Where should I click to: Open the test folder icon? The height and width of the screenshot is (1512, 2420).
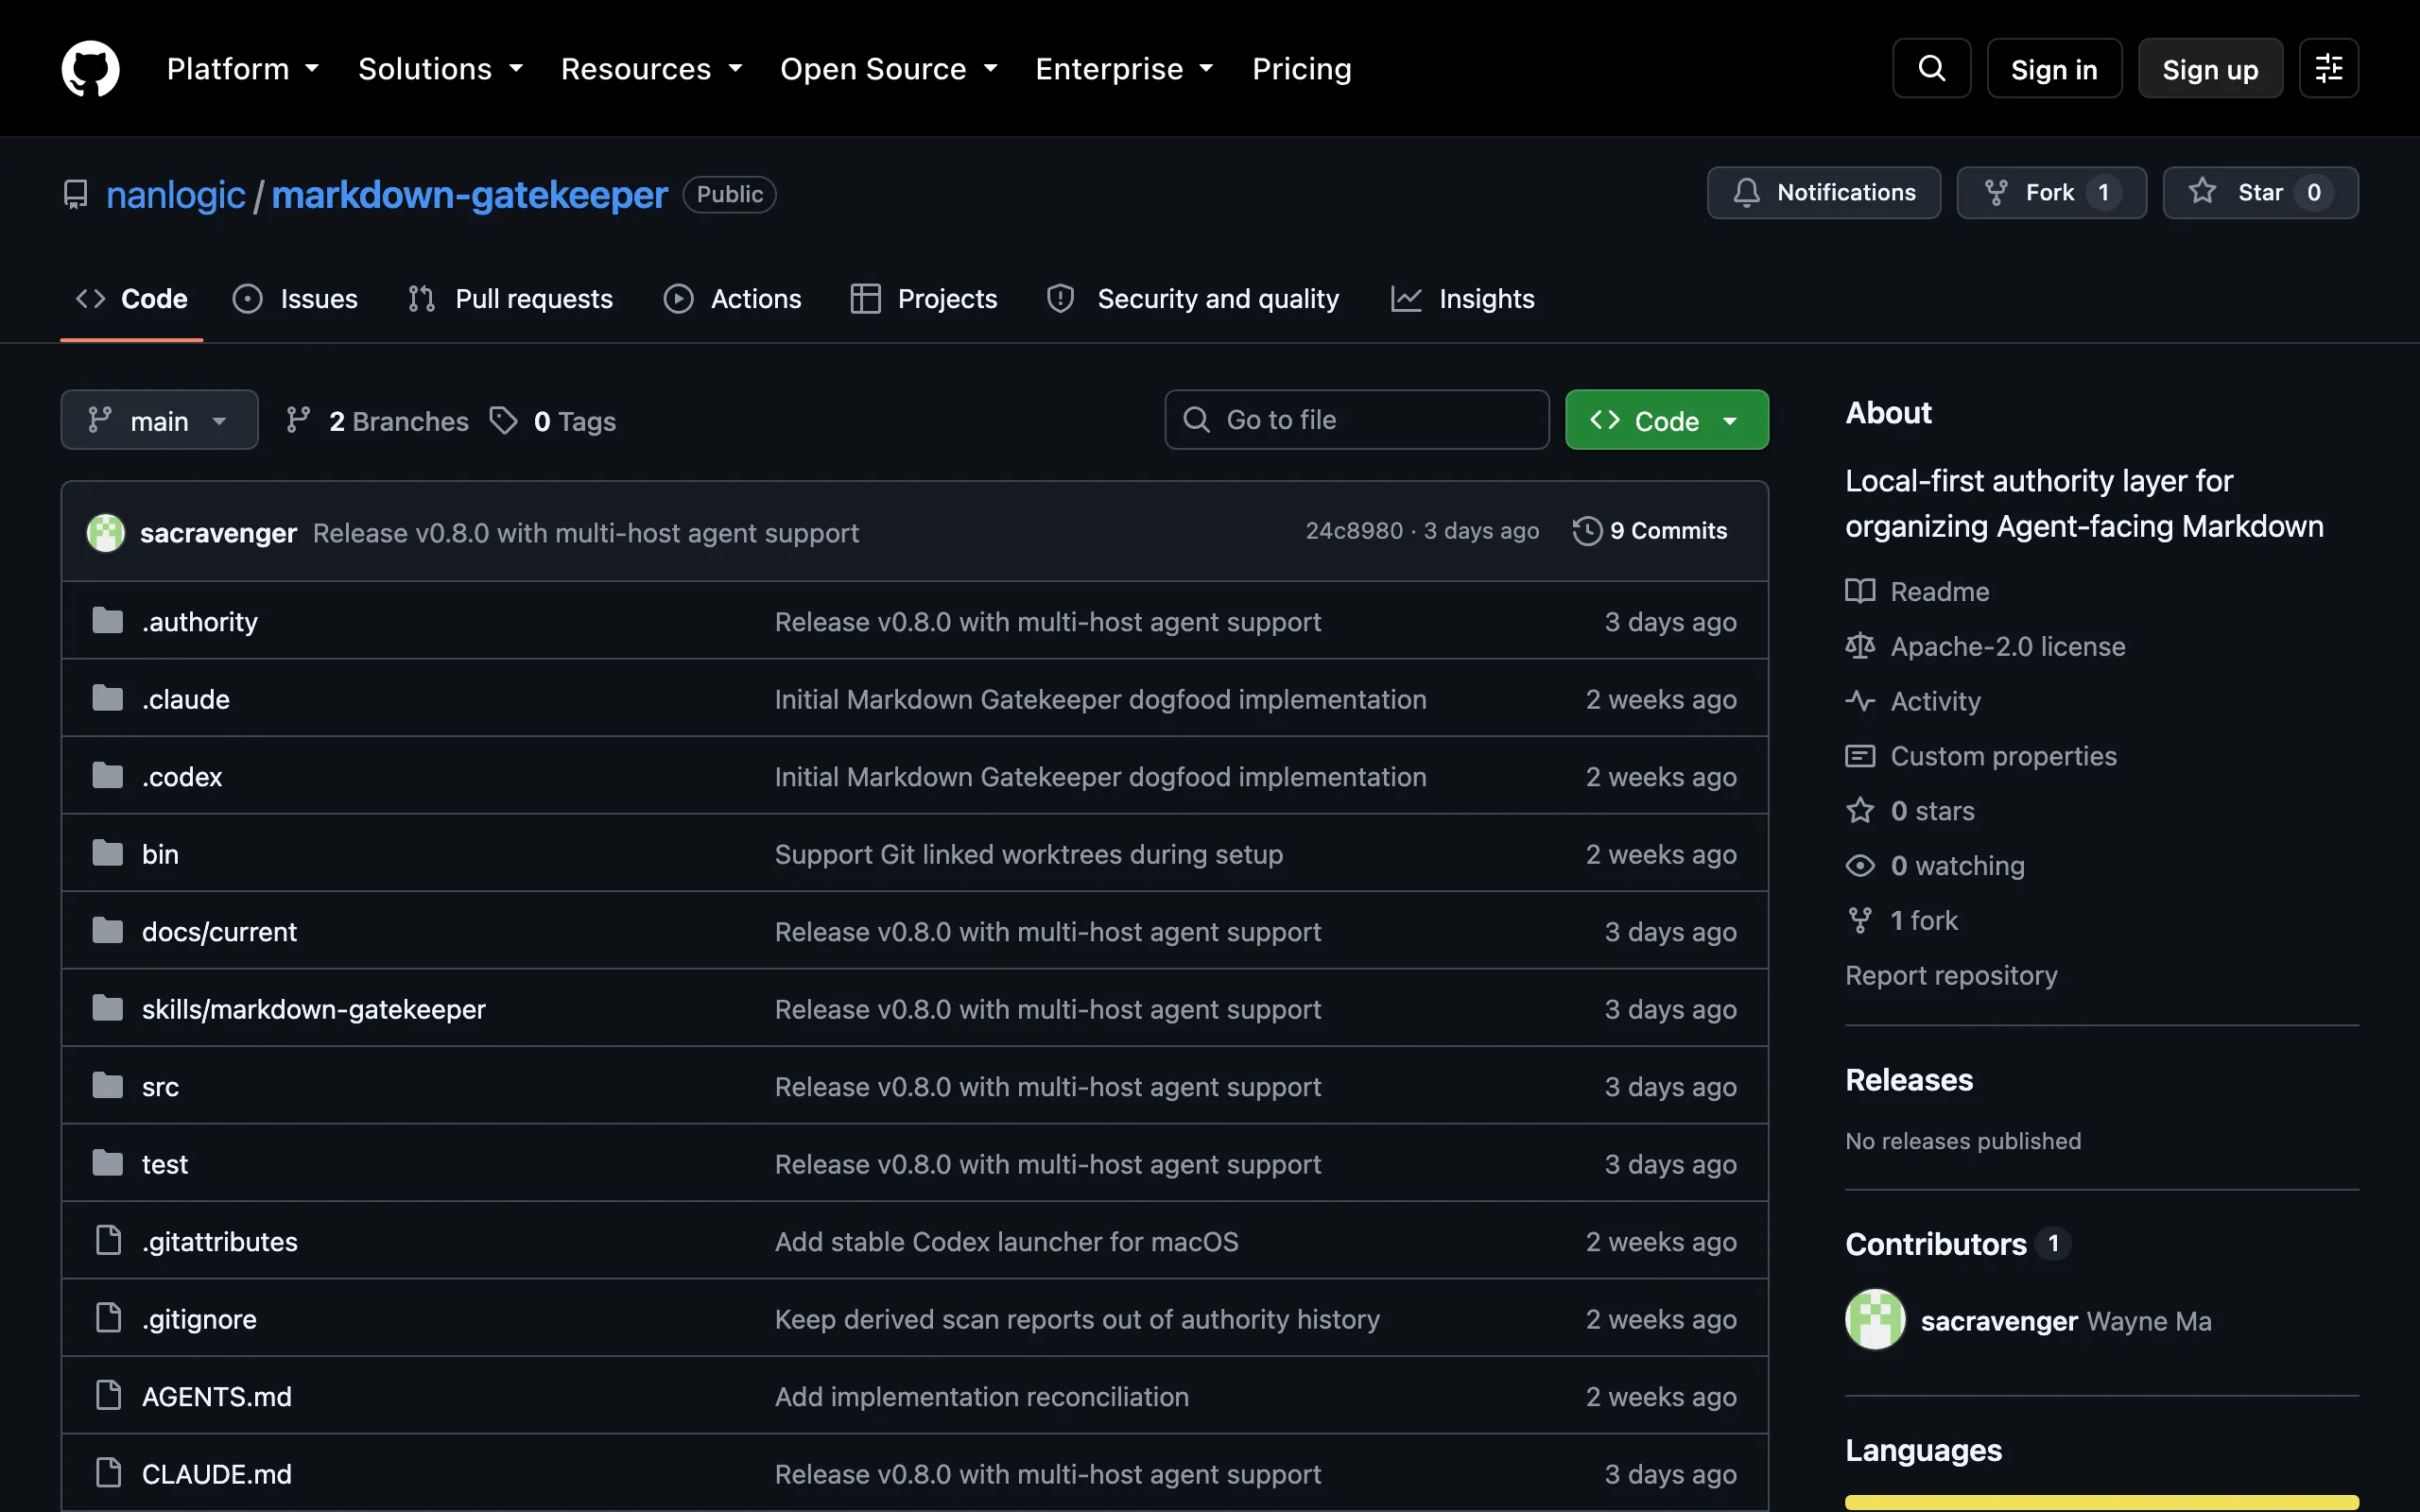pyautogui.click(x=108, y=1163)
